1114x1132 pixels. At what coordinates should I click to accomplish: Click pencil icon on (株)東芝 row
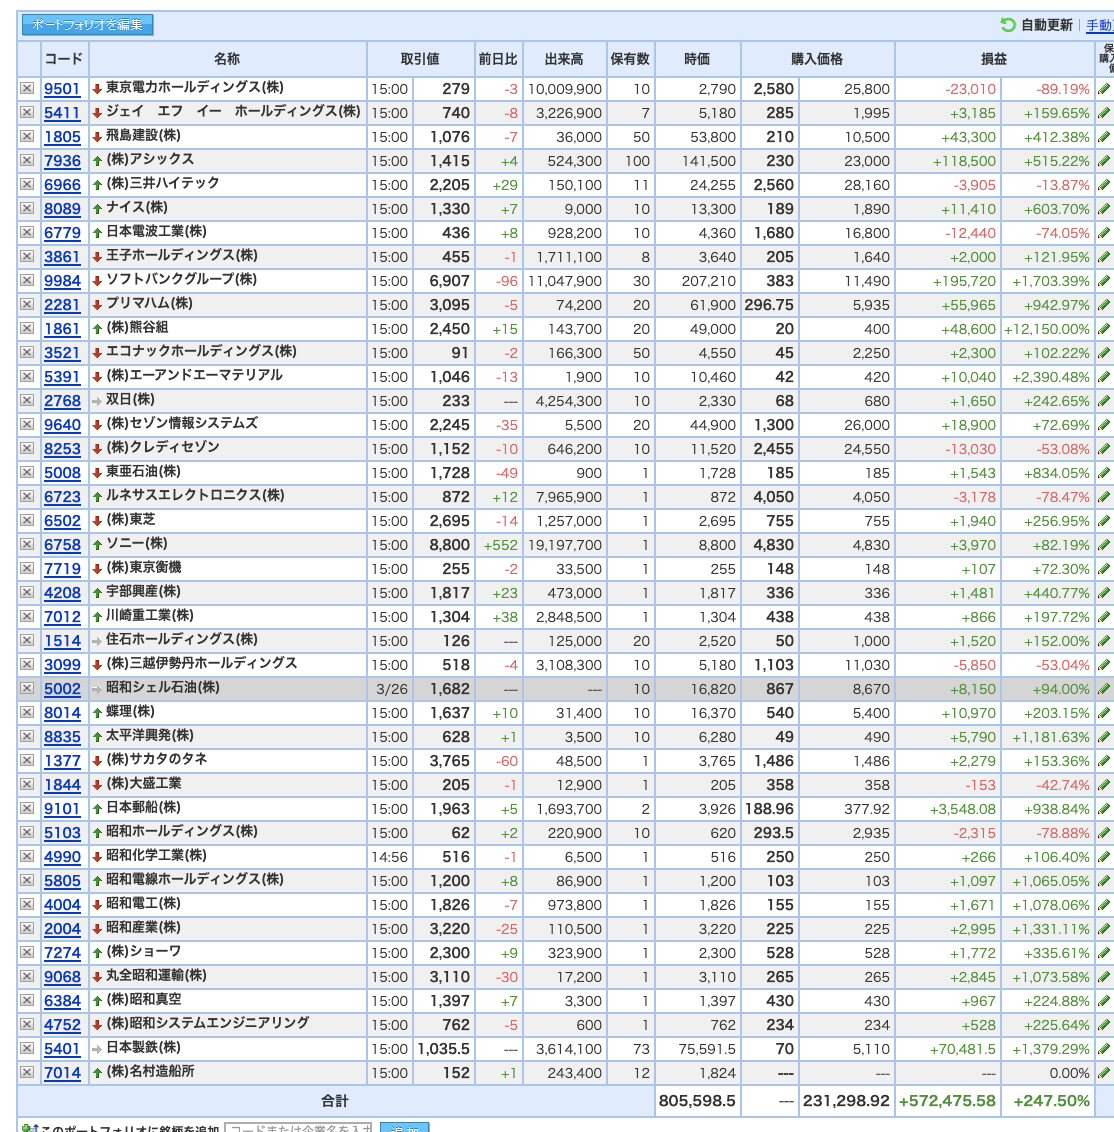1104,521
